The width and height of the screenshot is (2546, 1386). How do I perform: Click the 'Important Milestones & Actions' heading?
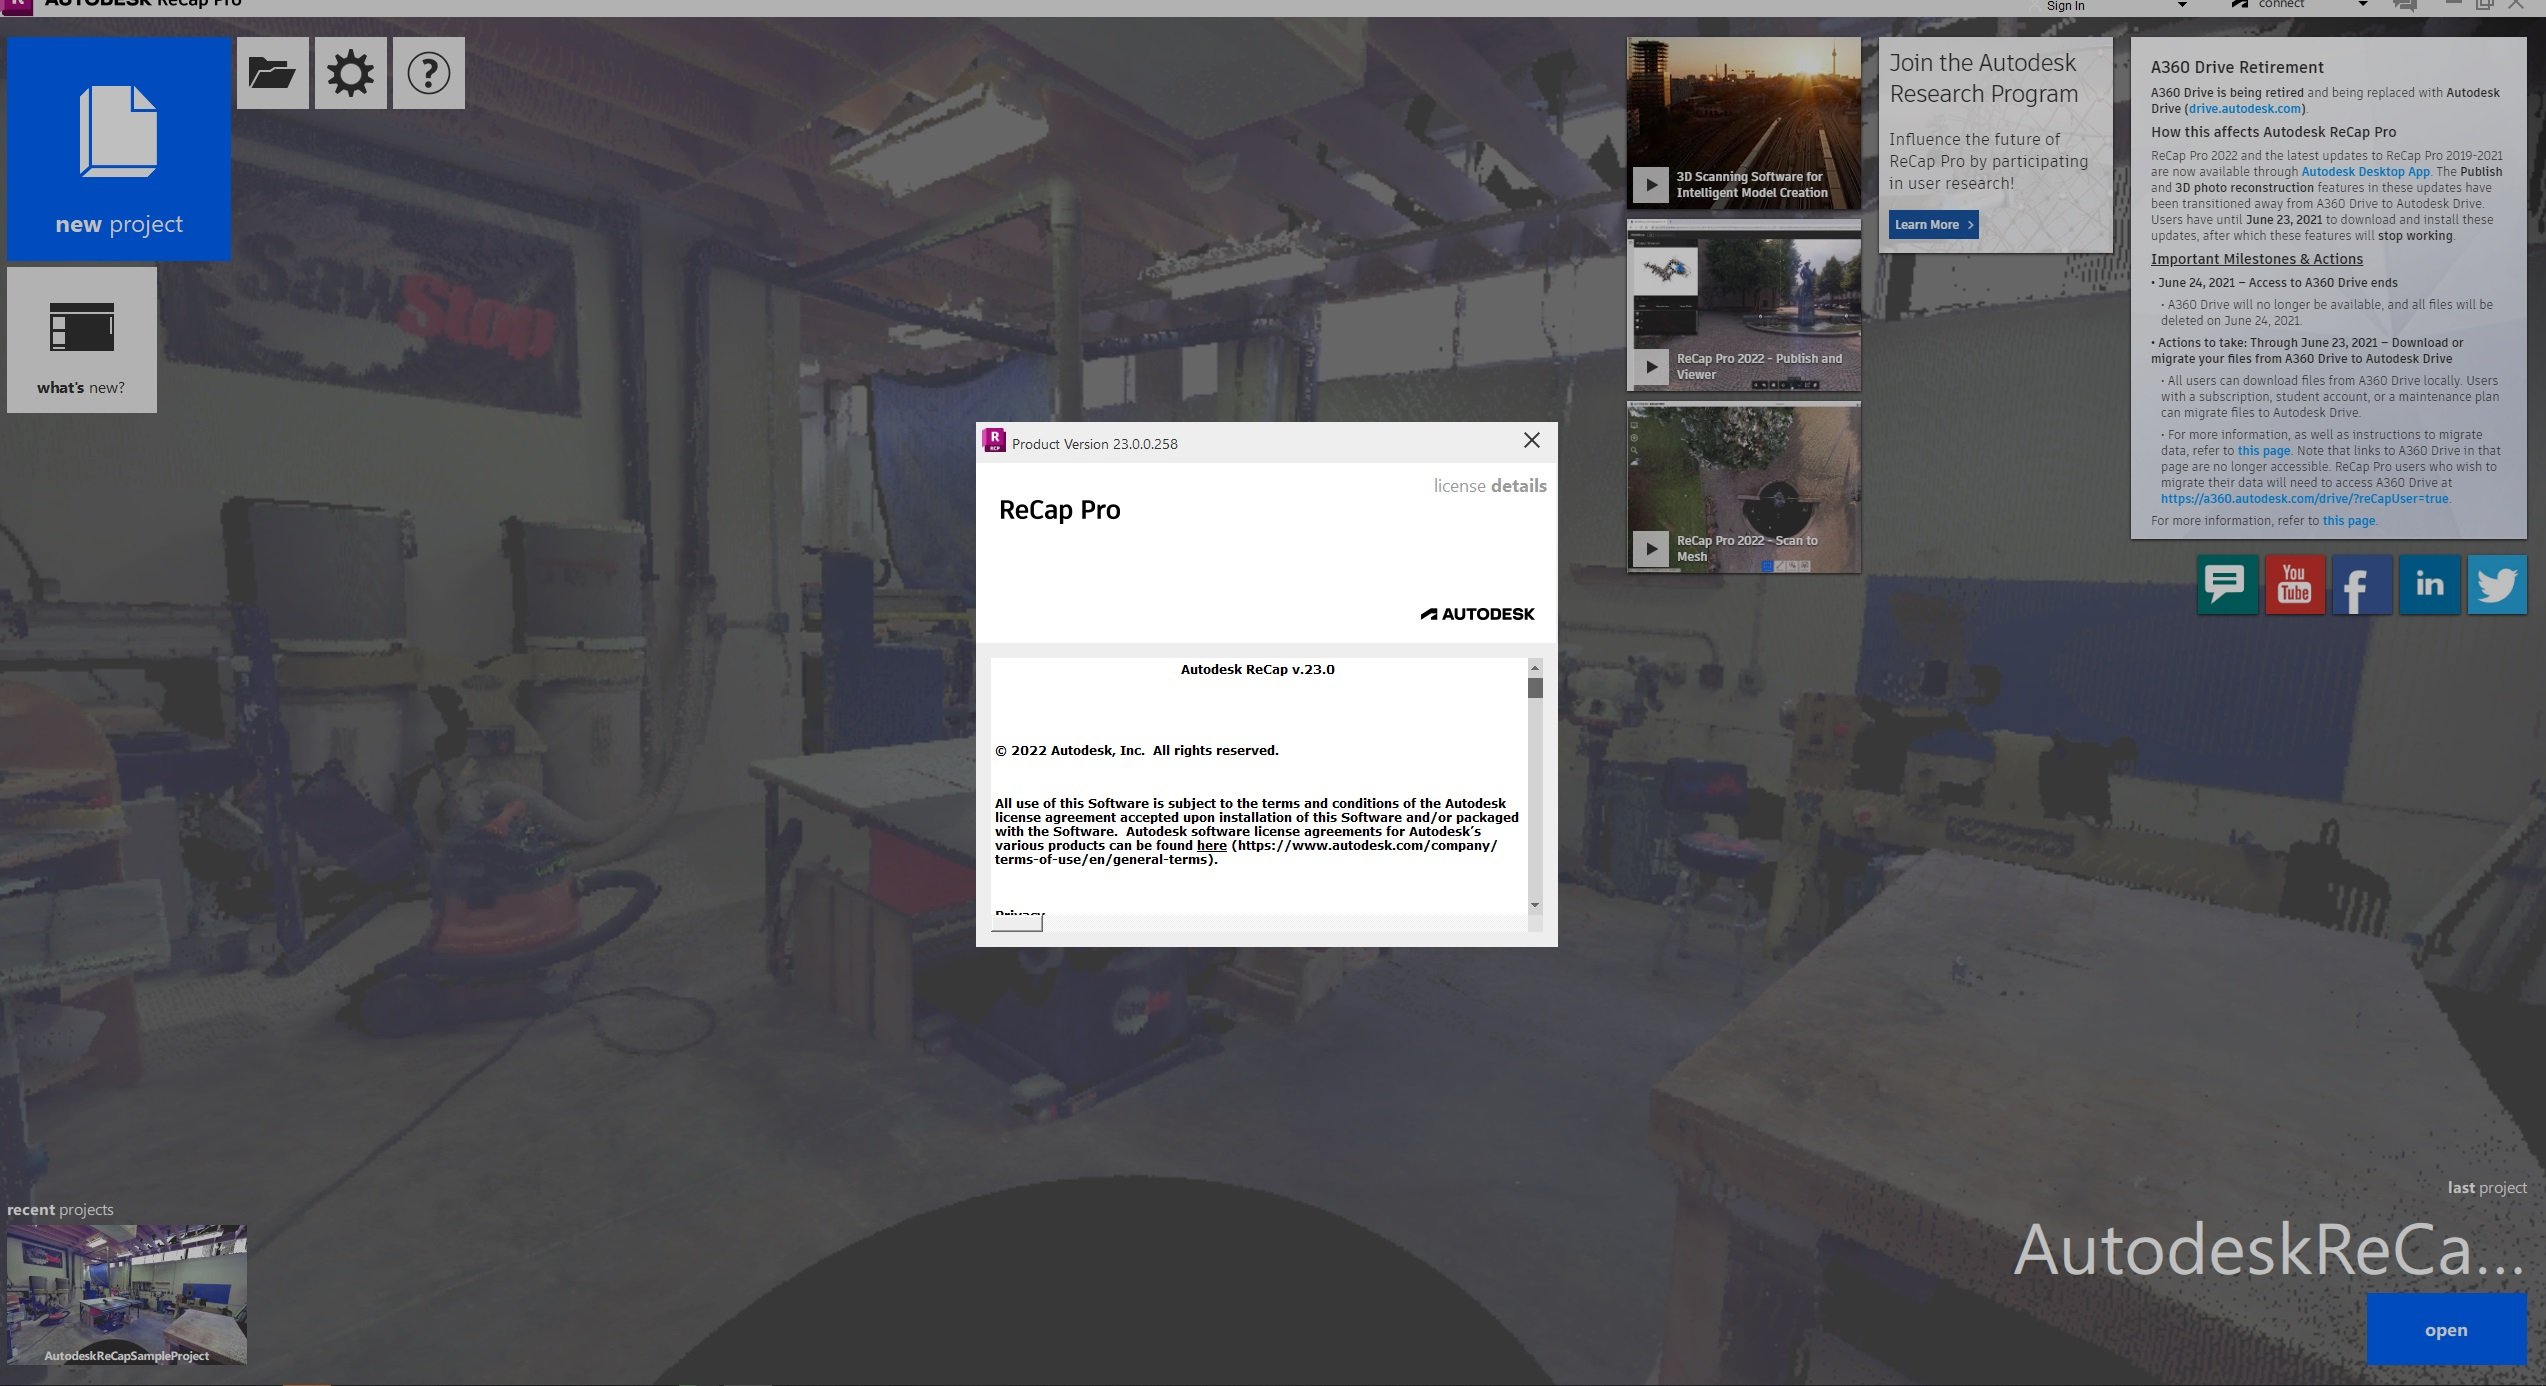2257,259
